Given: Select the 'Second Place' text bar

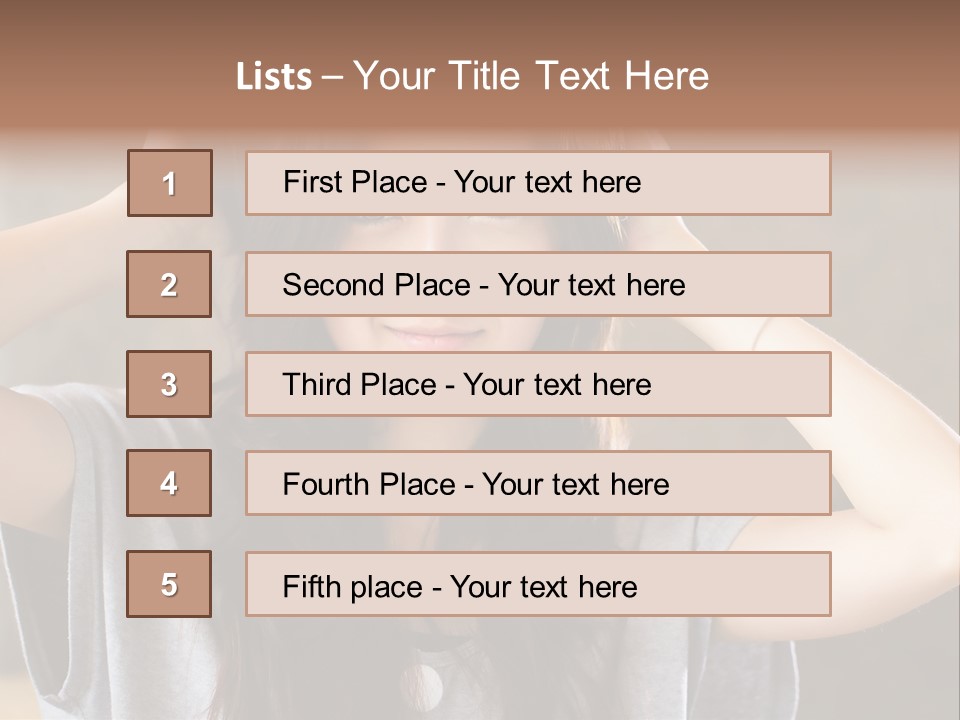Looking at the screenshot, I should [538, 285].
